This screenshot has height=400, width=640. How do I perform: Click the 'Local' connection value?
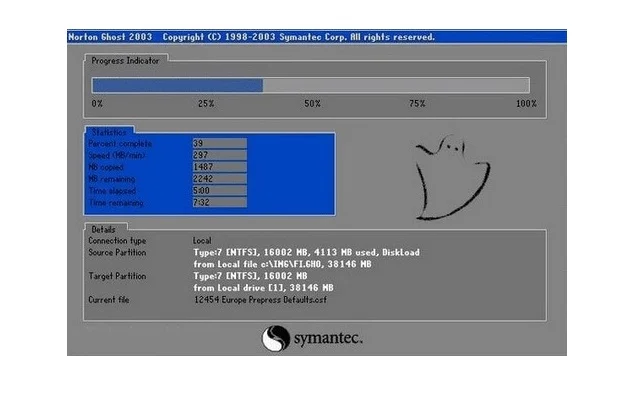pyautogui.click(x=202, y=241)
